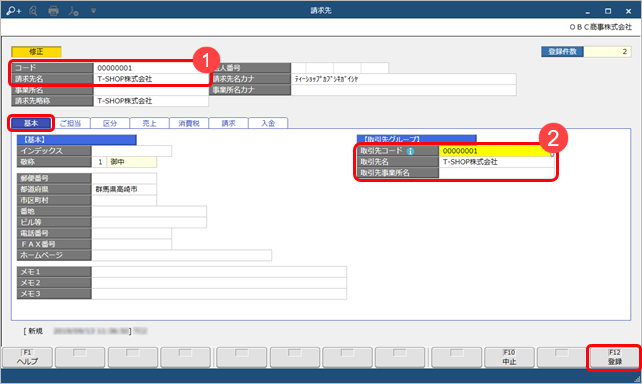Click the 事業所名カナ field
This screenshot has width=642, height=384.
click(x=404, y=90)
